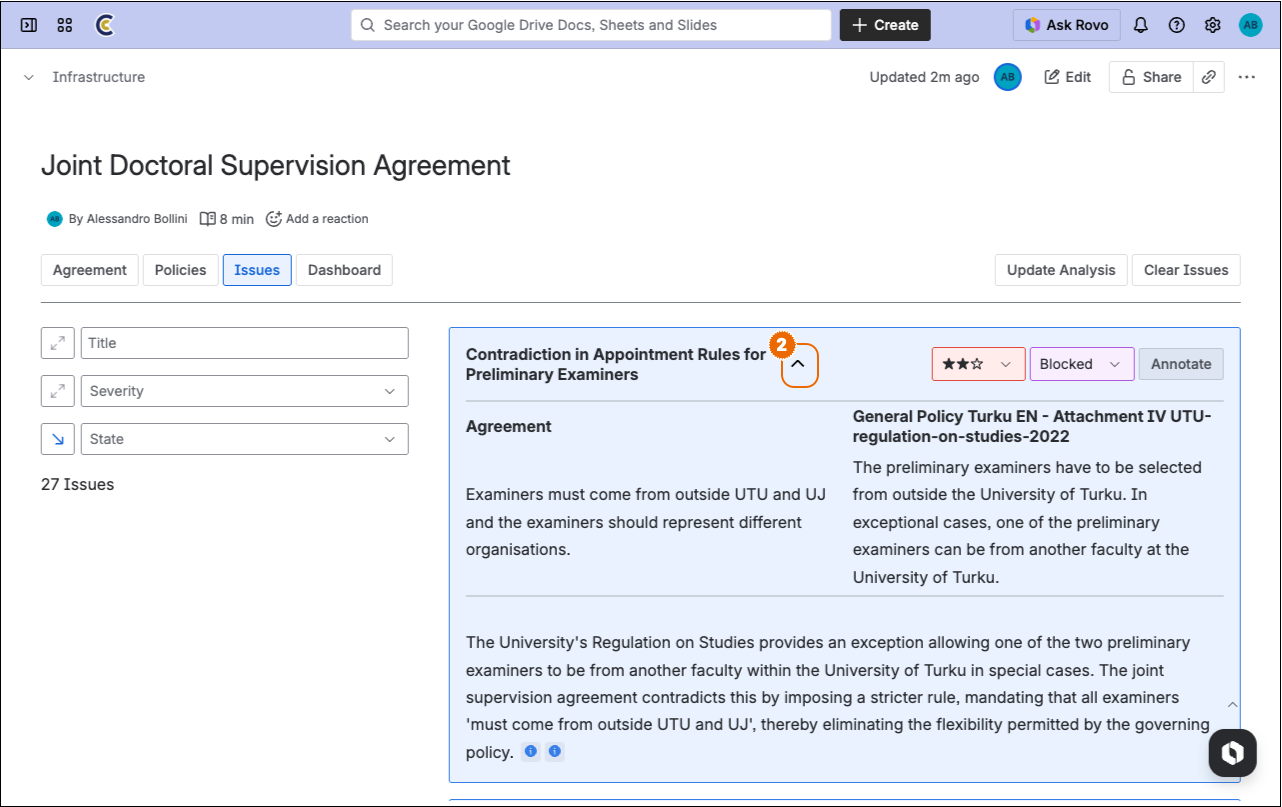The width and height of the screenshot is (1282, 807).
Task: Open the help question mark icon
Action: pyautogui.click(x=1176, y=25)
